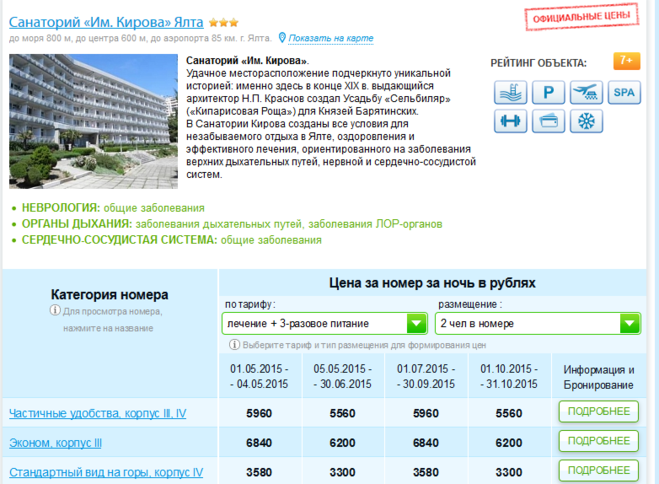The width and height of the screenshot is (659, 484).
Task: Open room category 'Эконом, корпус III'
Action: [x=55, y=442]
